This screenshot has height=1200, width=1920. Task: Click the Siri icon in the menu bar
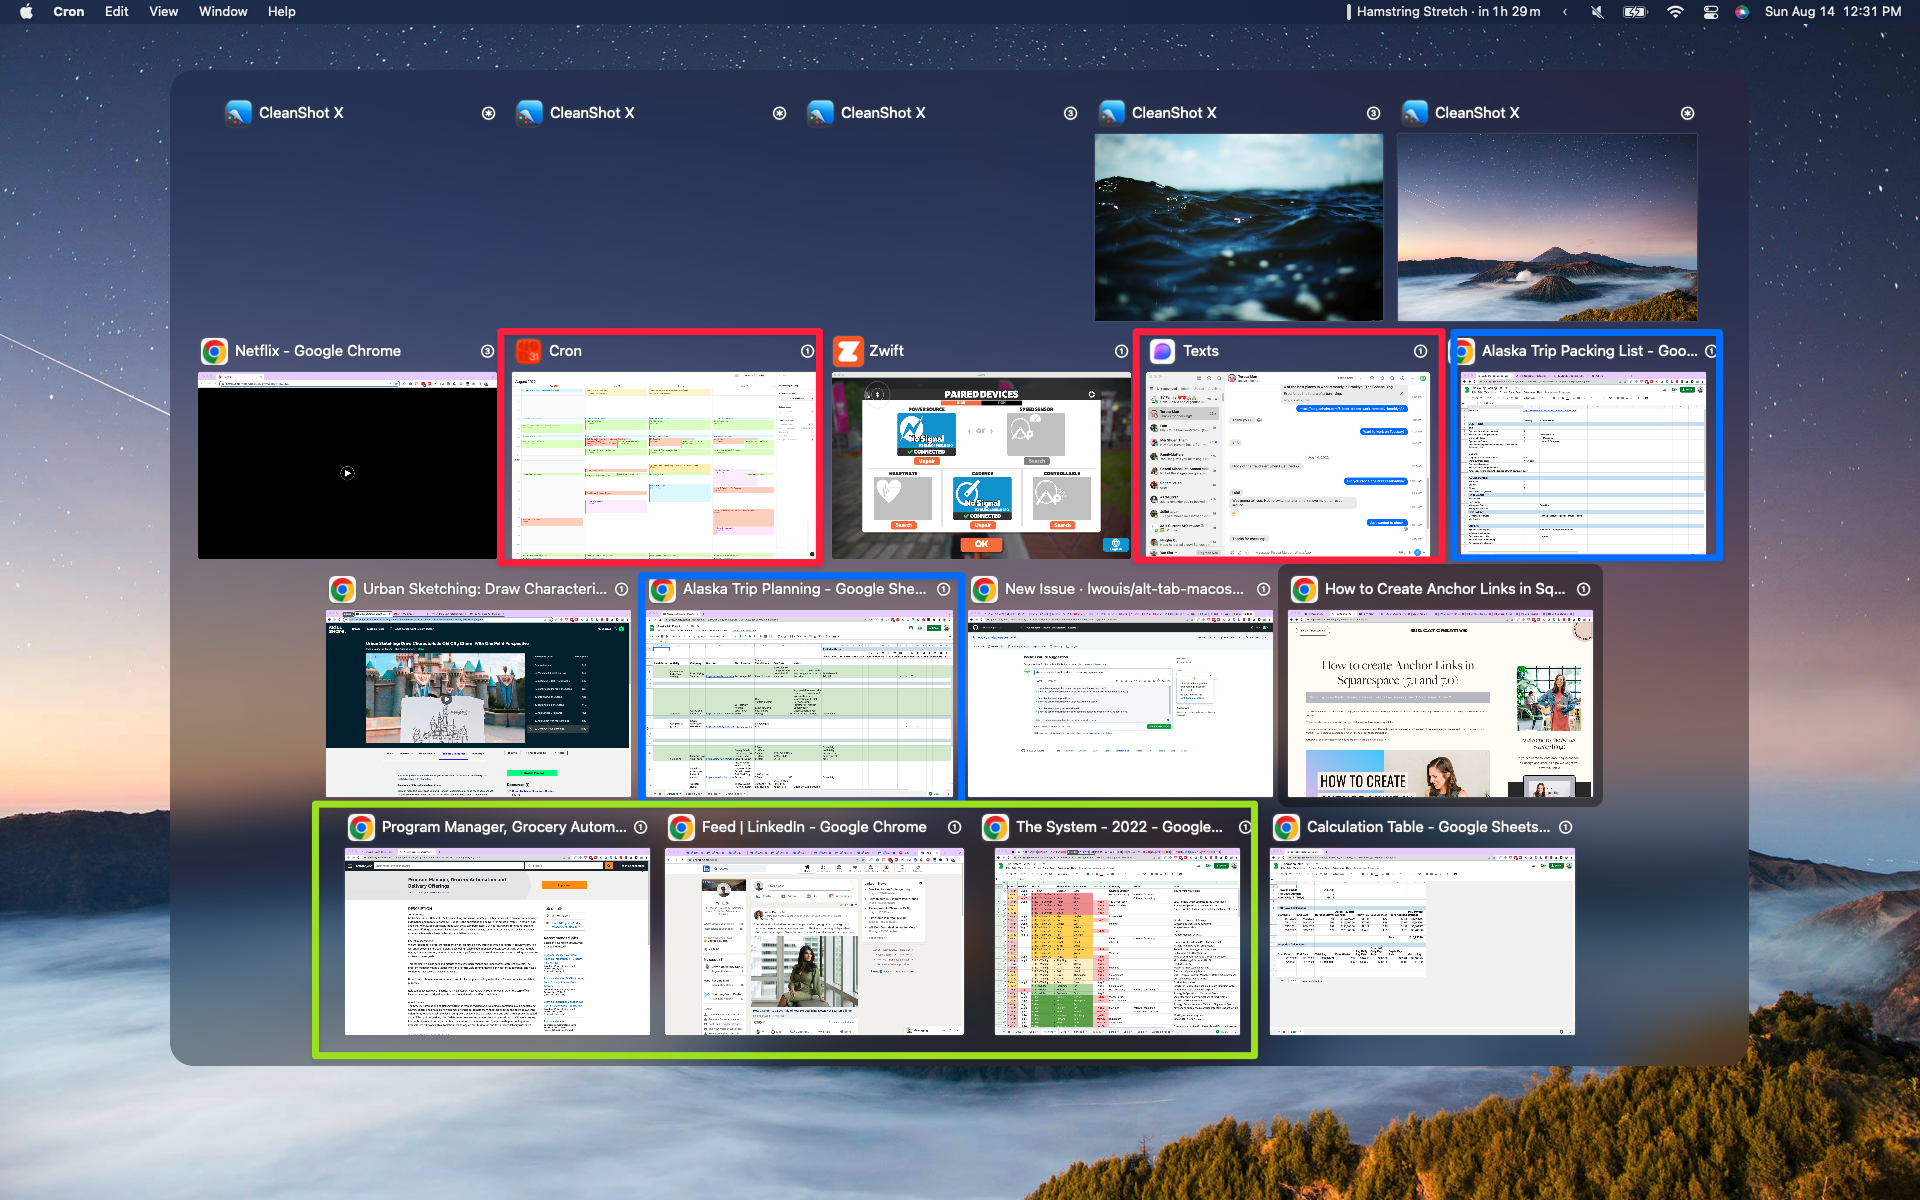[1742, 12]
